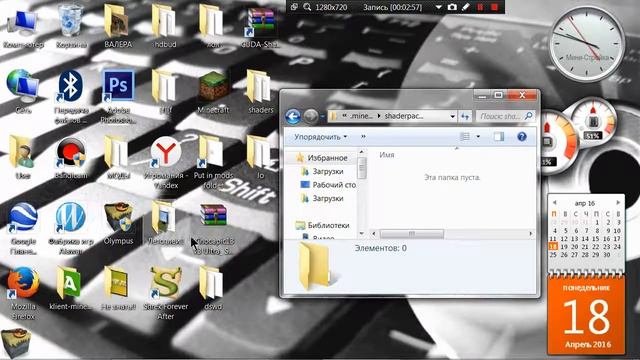This screenshot has height=360, width=640.
Task: Focus the Explorer search box
Action: pyautogui.click(x=506, y=116)
